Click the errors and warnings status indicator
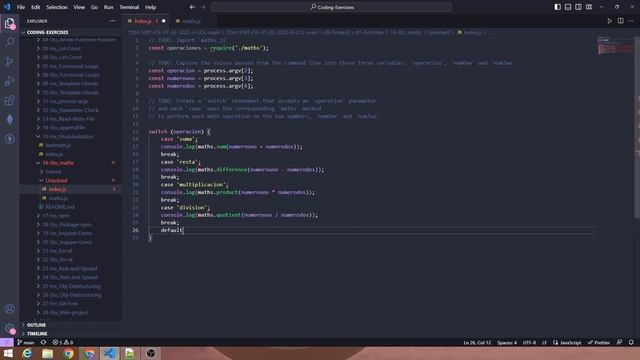Viewport: 640px width, 360px height. pyautogui.click(x=62, y=342)
